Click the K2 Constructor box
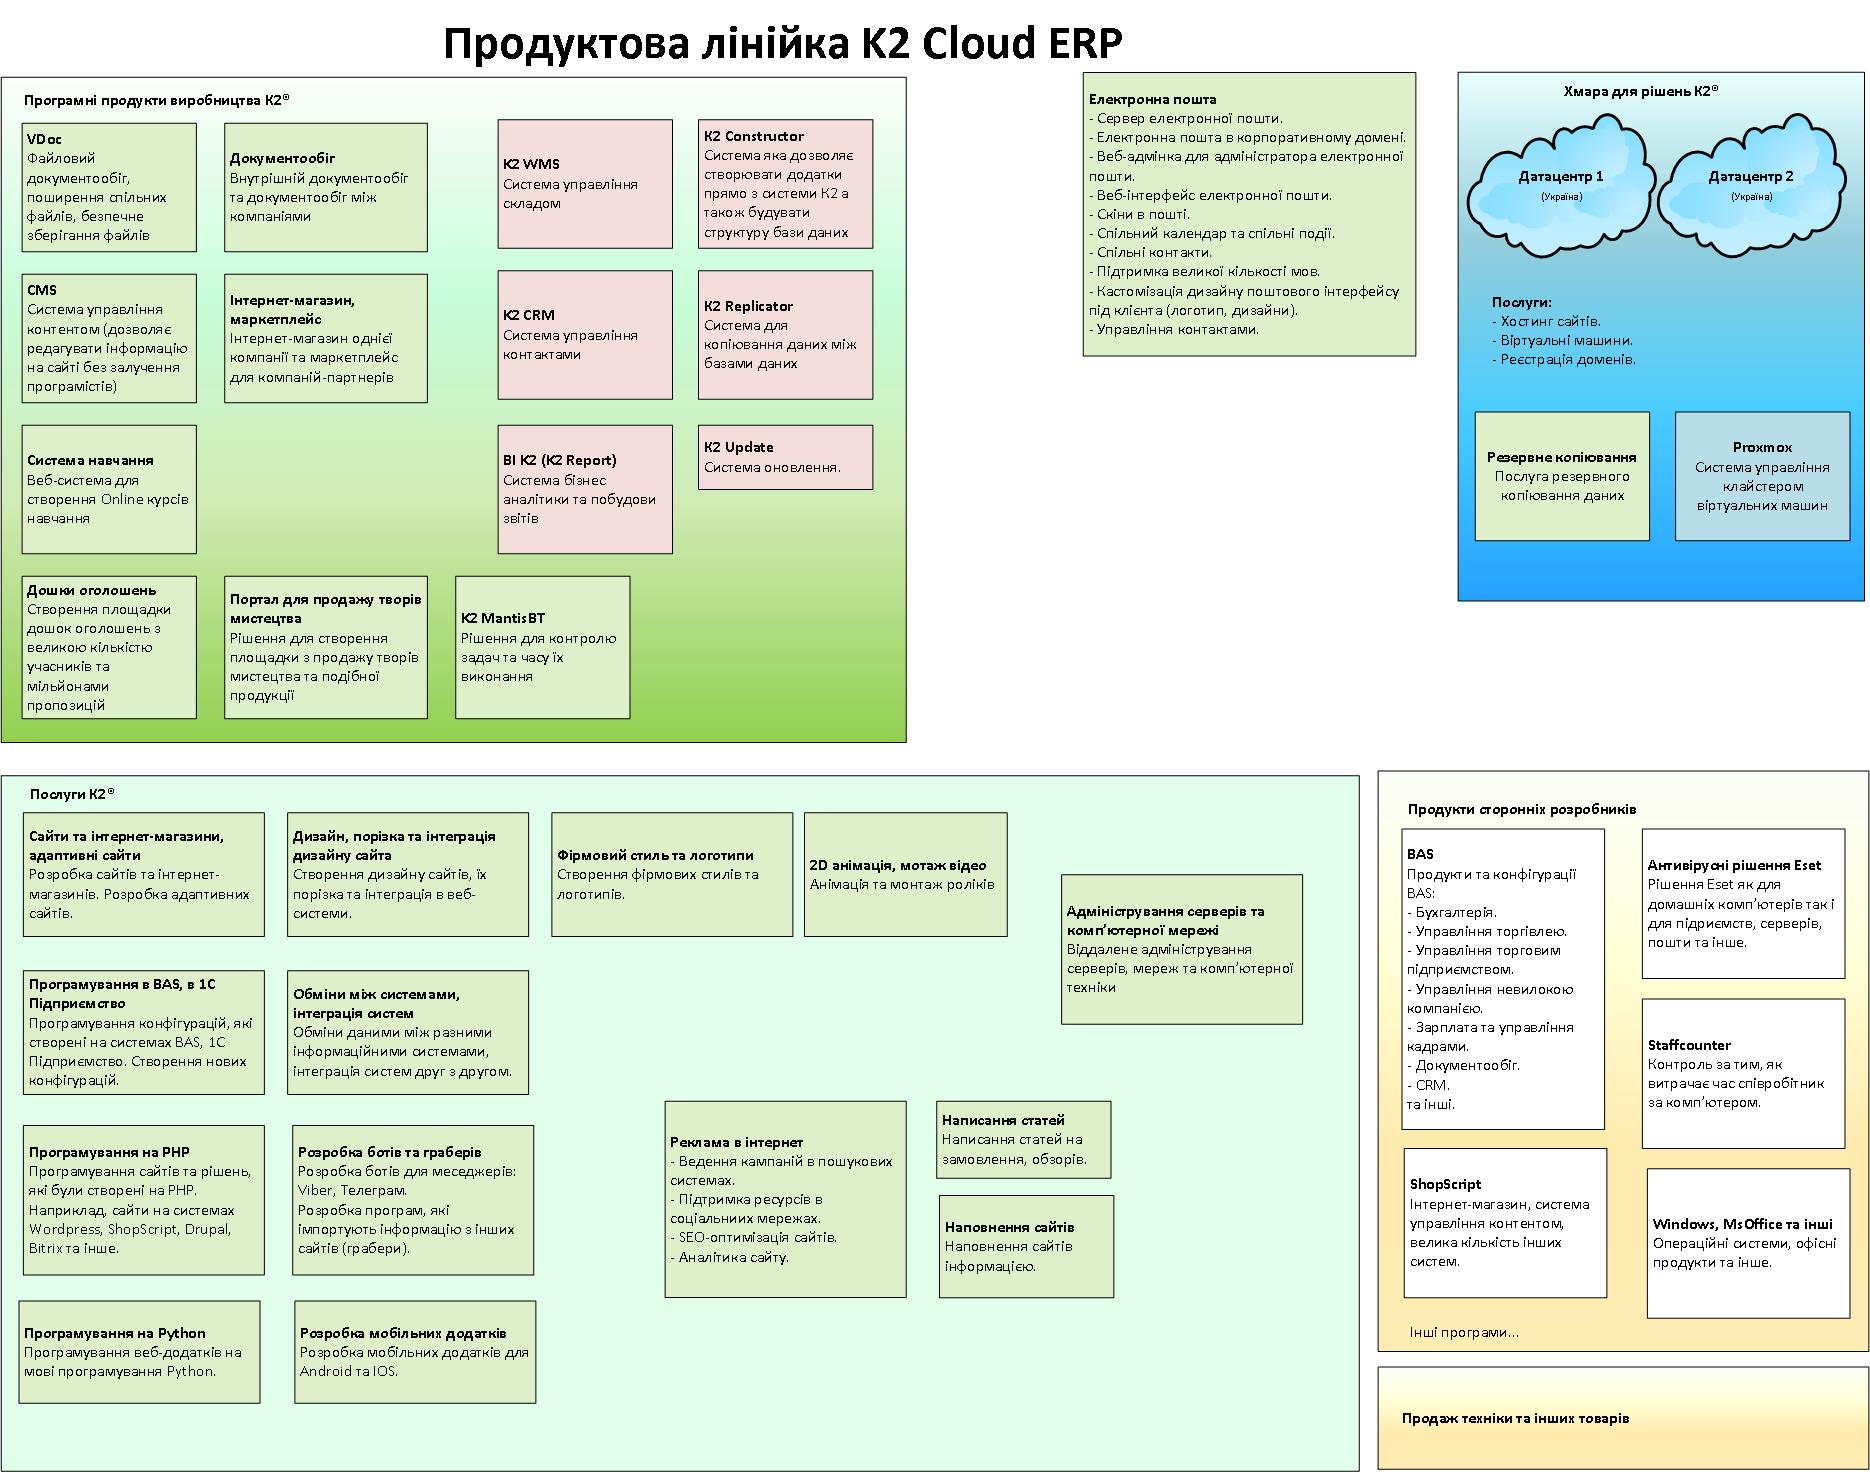This screenshot has height=1472, width=1870. pos(785,184)
